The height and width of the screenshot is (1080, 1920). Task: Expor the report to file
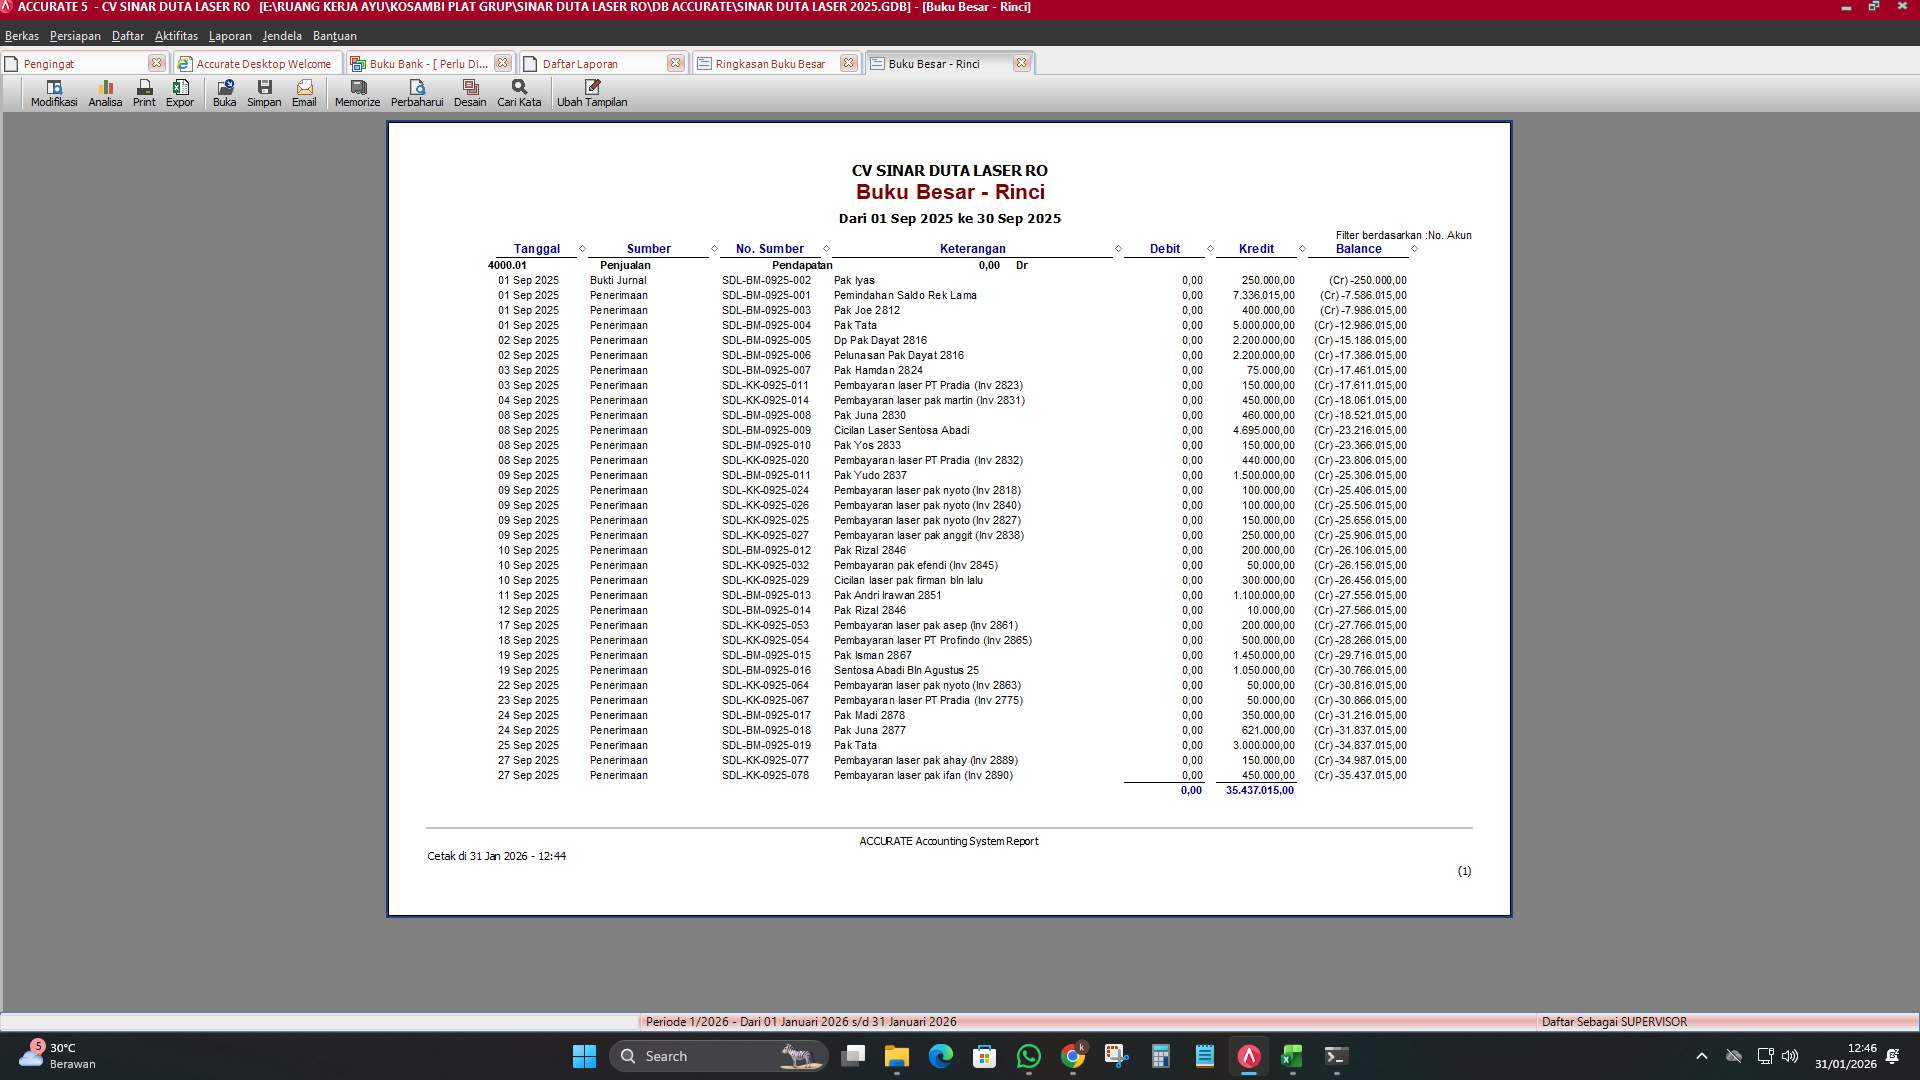click(x=180, y=94)
